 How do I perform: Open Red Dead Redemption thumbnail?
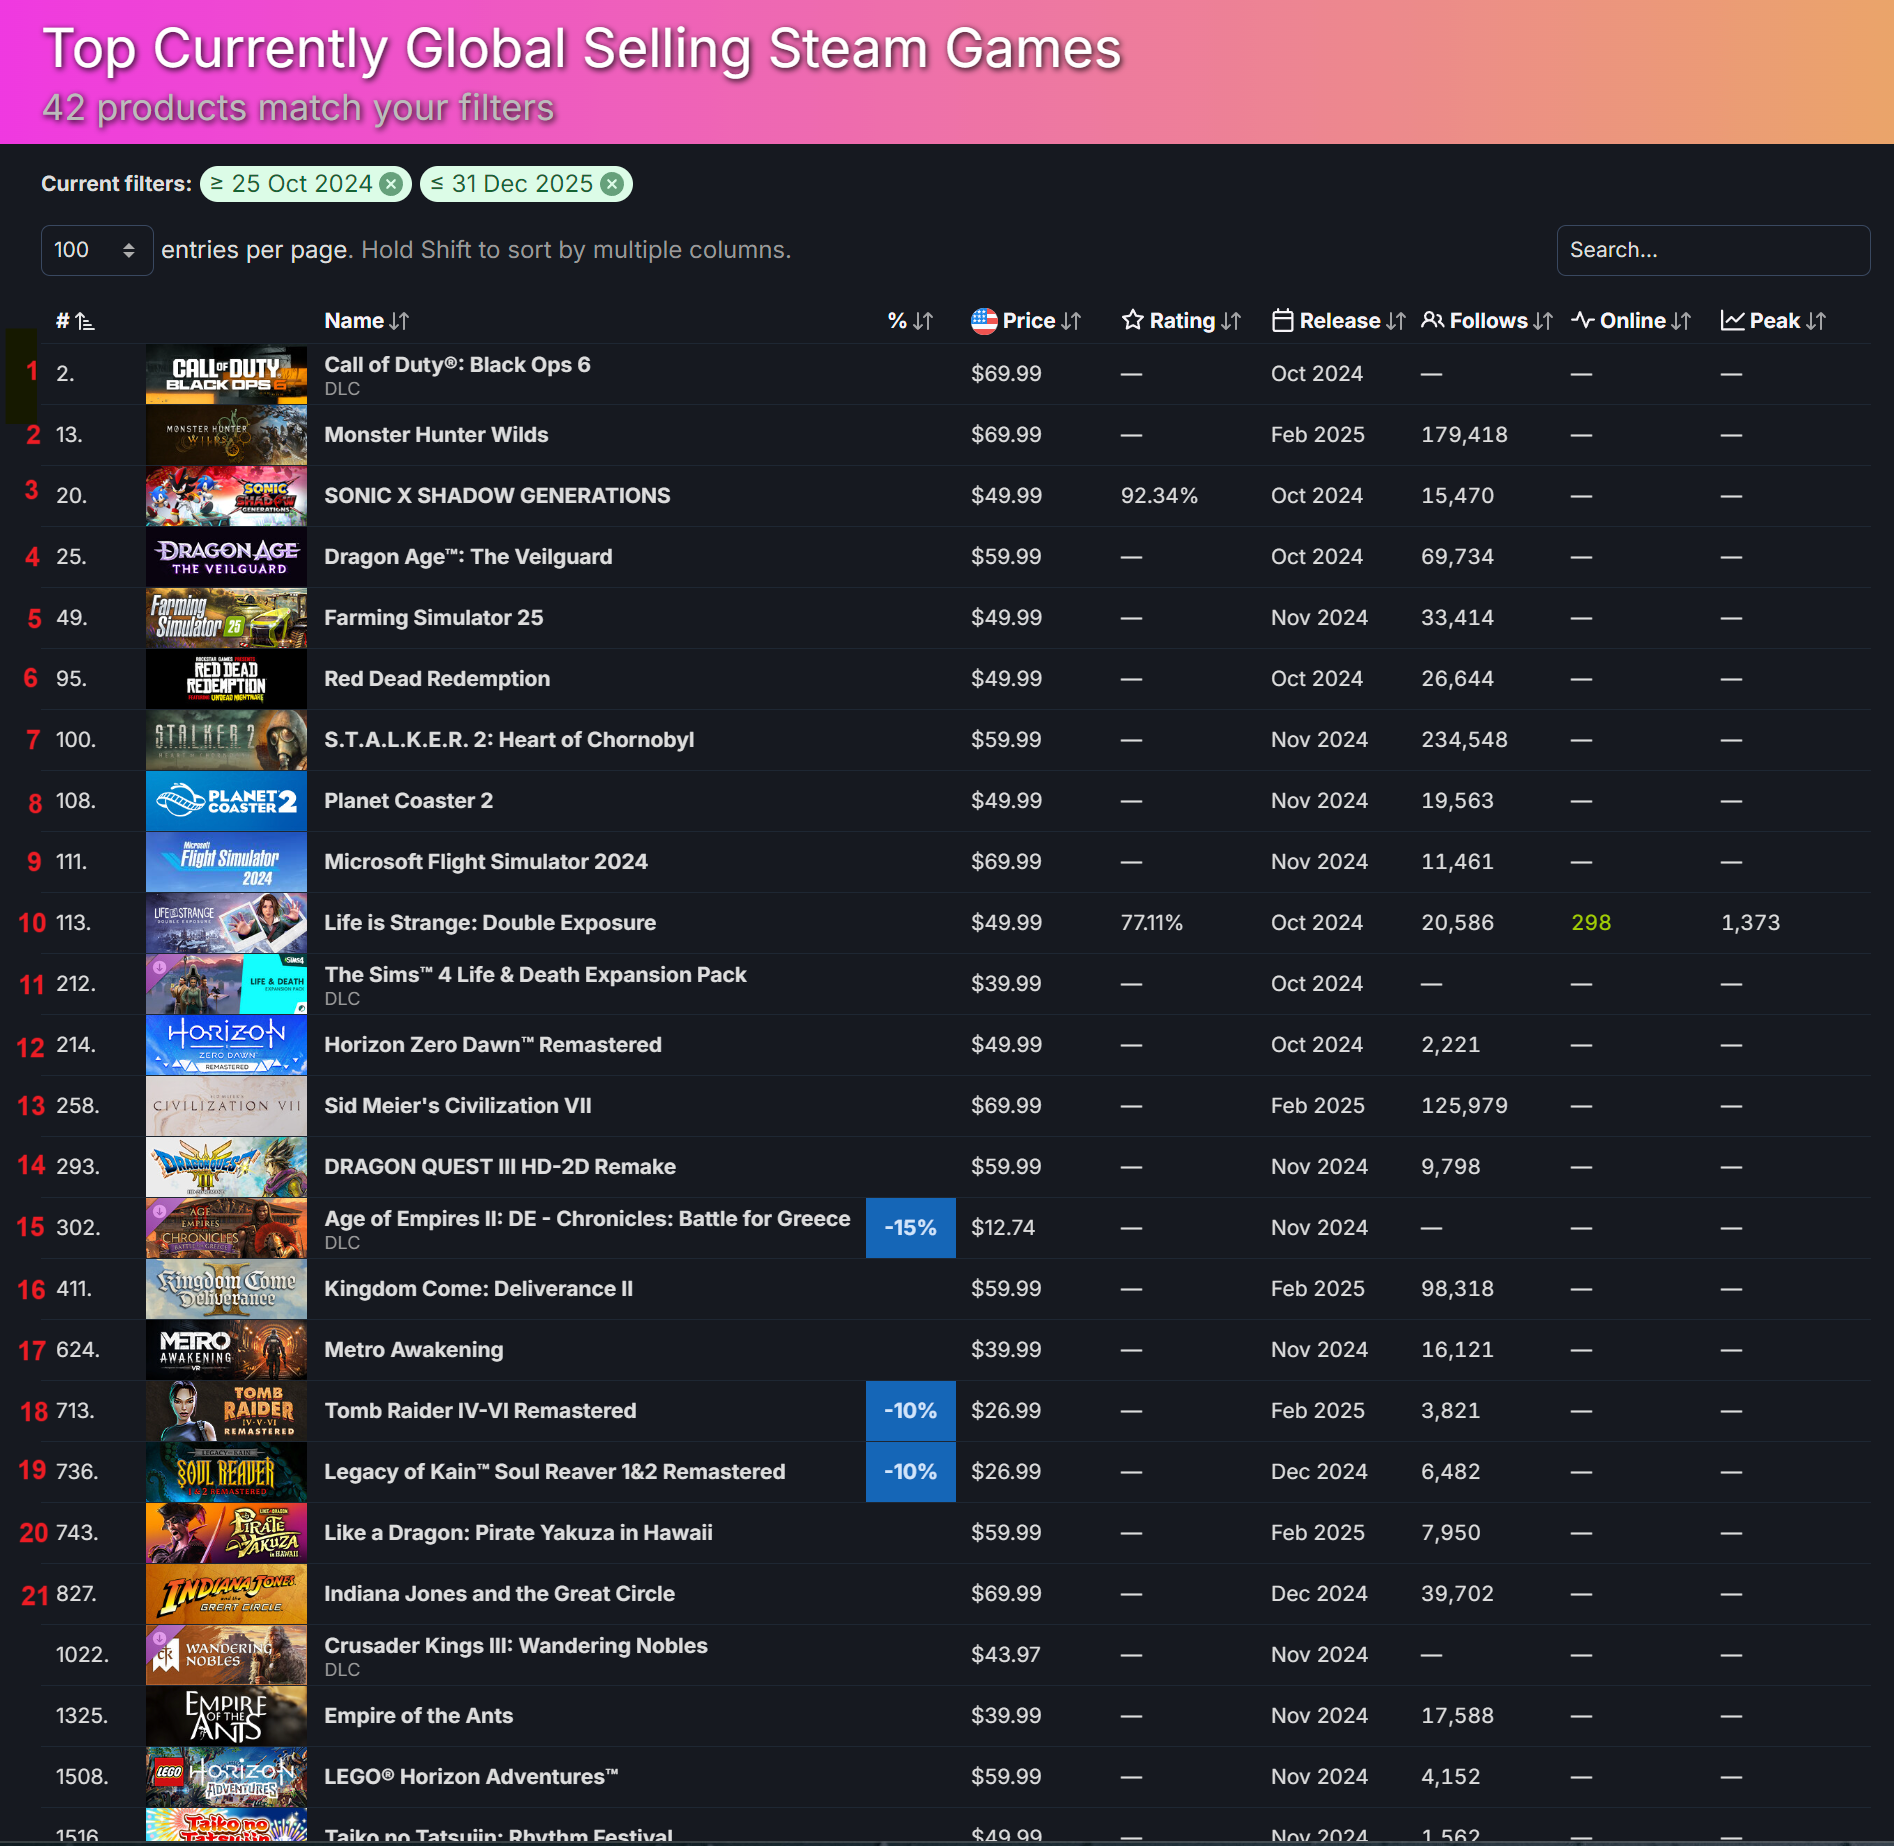[x=226, y=679]
